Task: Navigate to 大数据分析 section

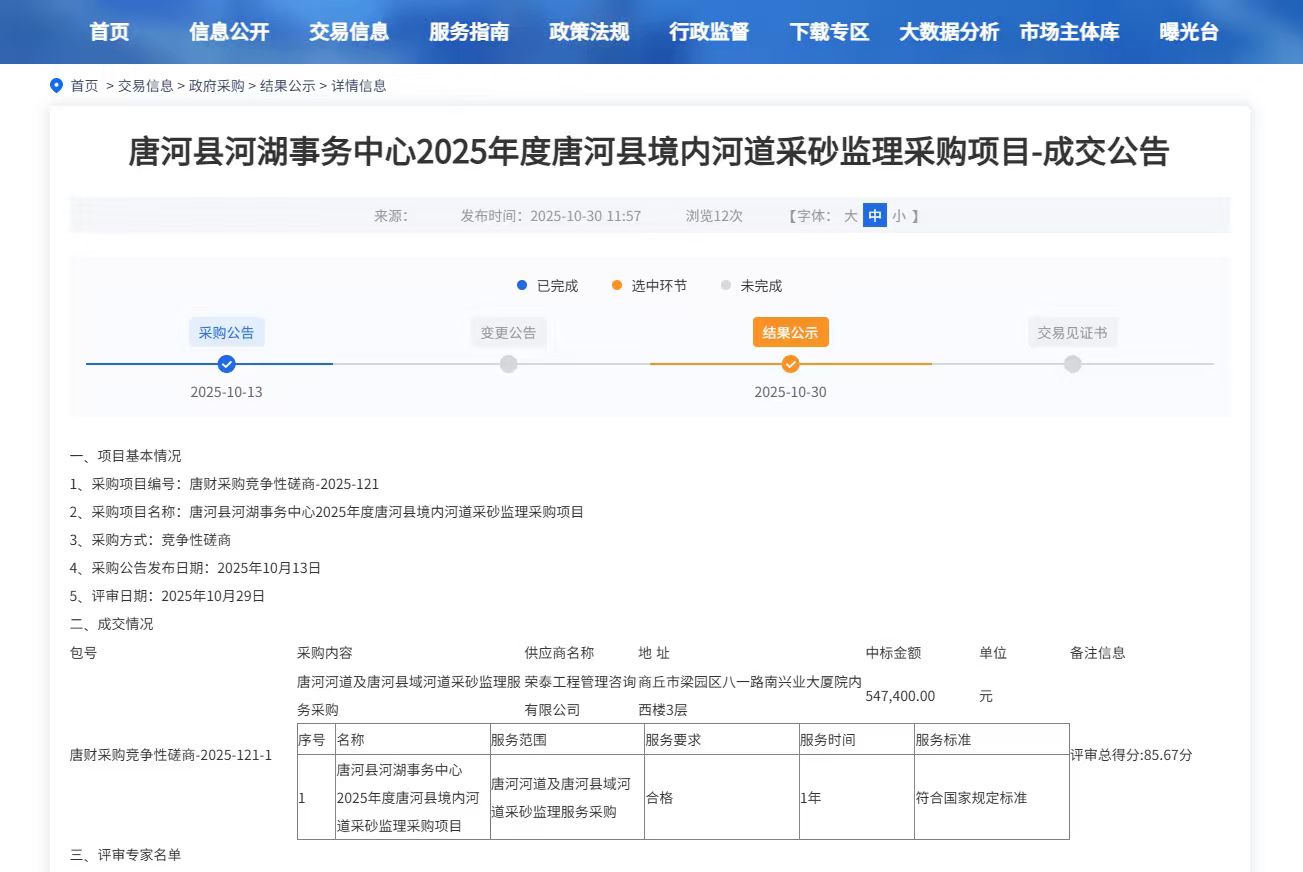Action: 949,32
